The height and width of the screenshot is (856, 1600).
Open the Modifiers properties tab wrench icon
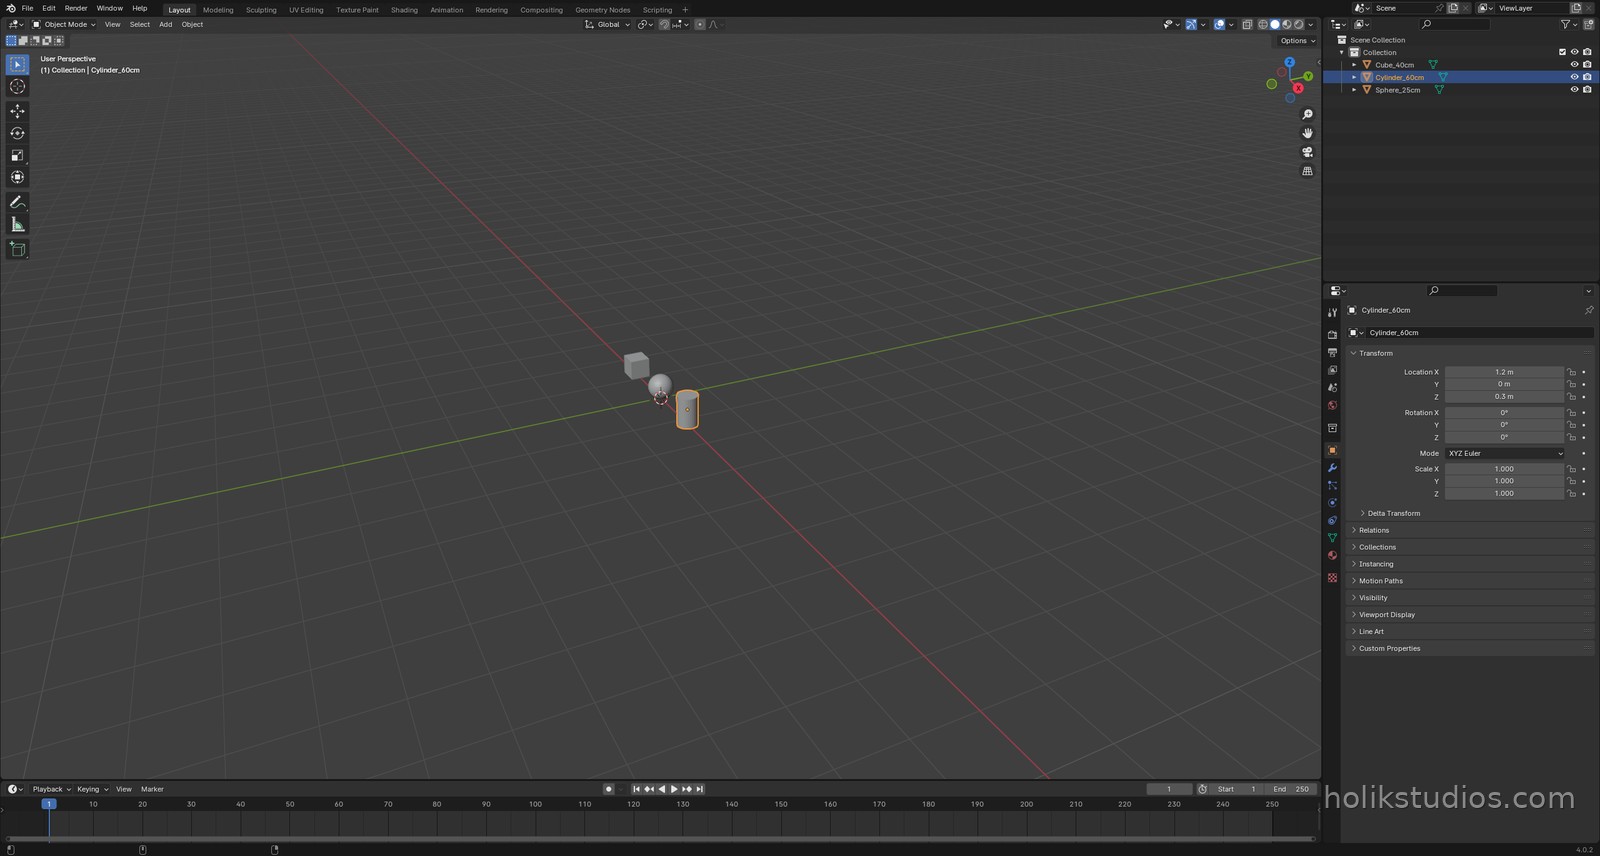point(1332,468)
